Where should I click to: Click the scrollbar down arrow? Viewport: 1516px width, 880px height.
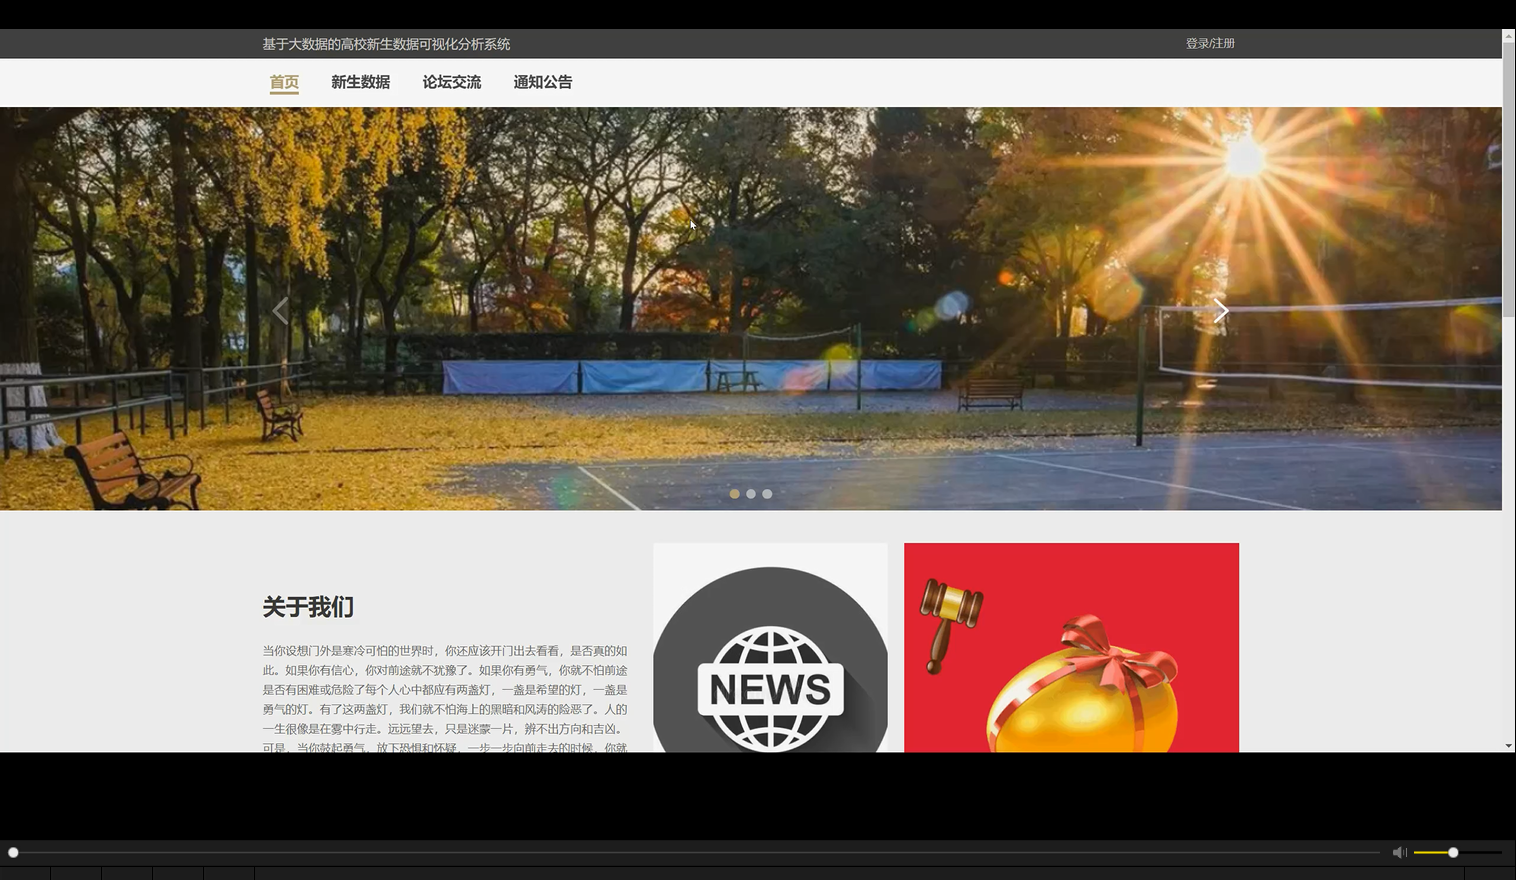click(x=1508, y=745)
